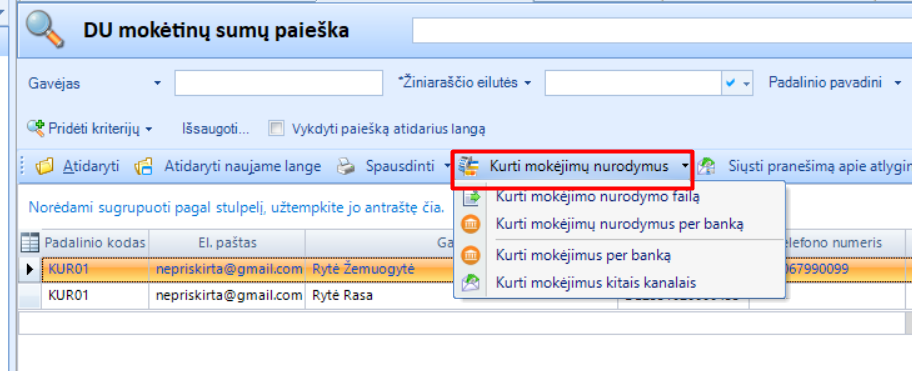Viewport: 912px width, 371px height.
Task: Click the Atidaryti folder icon
Action: point(44,167)
